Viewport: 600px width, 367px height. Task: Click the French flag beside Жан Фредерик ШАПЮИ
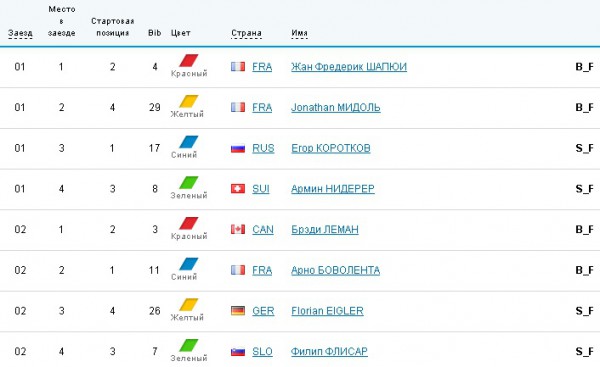pyautogui.click(x=238, y=67)
